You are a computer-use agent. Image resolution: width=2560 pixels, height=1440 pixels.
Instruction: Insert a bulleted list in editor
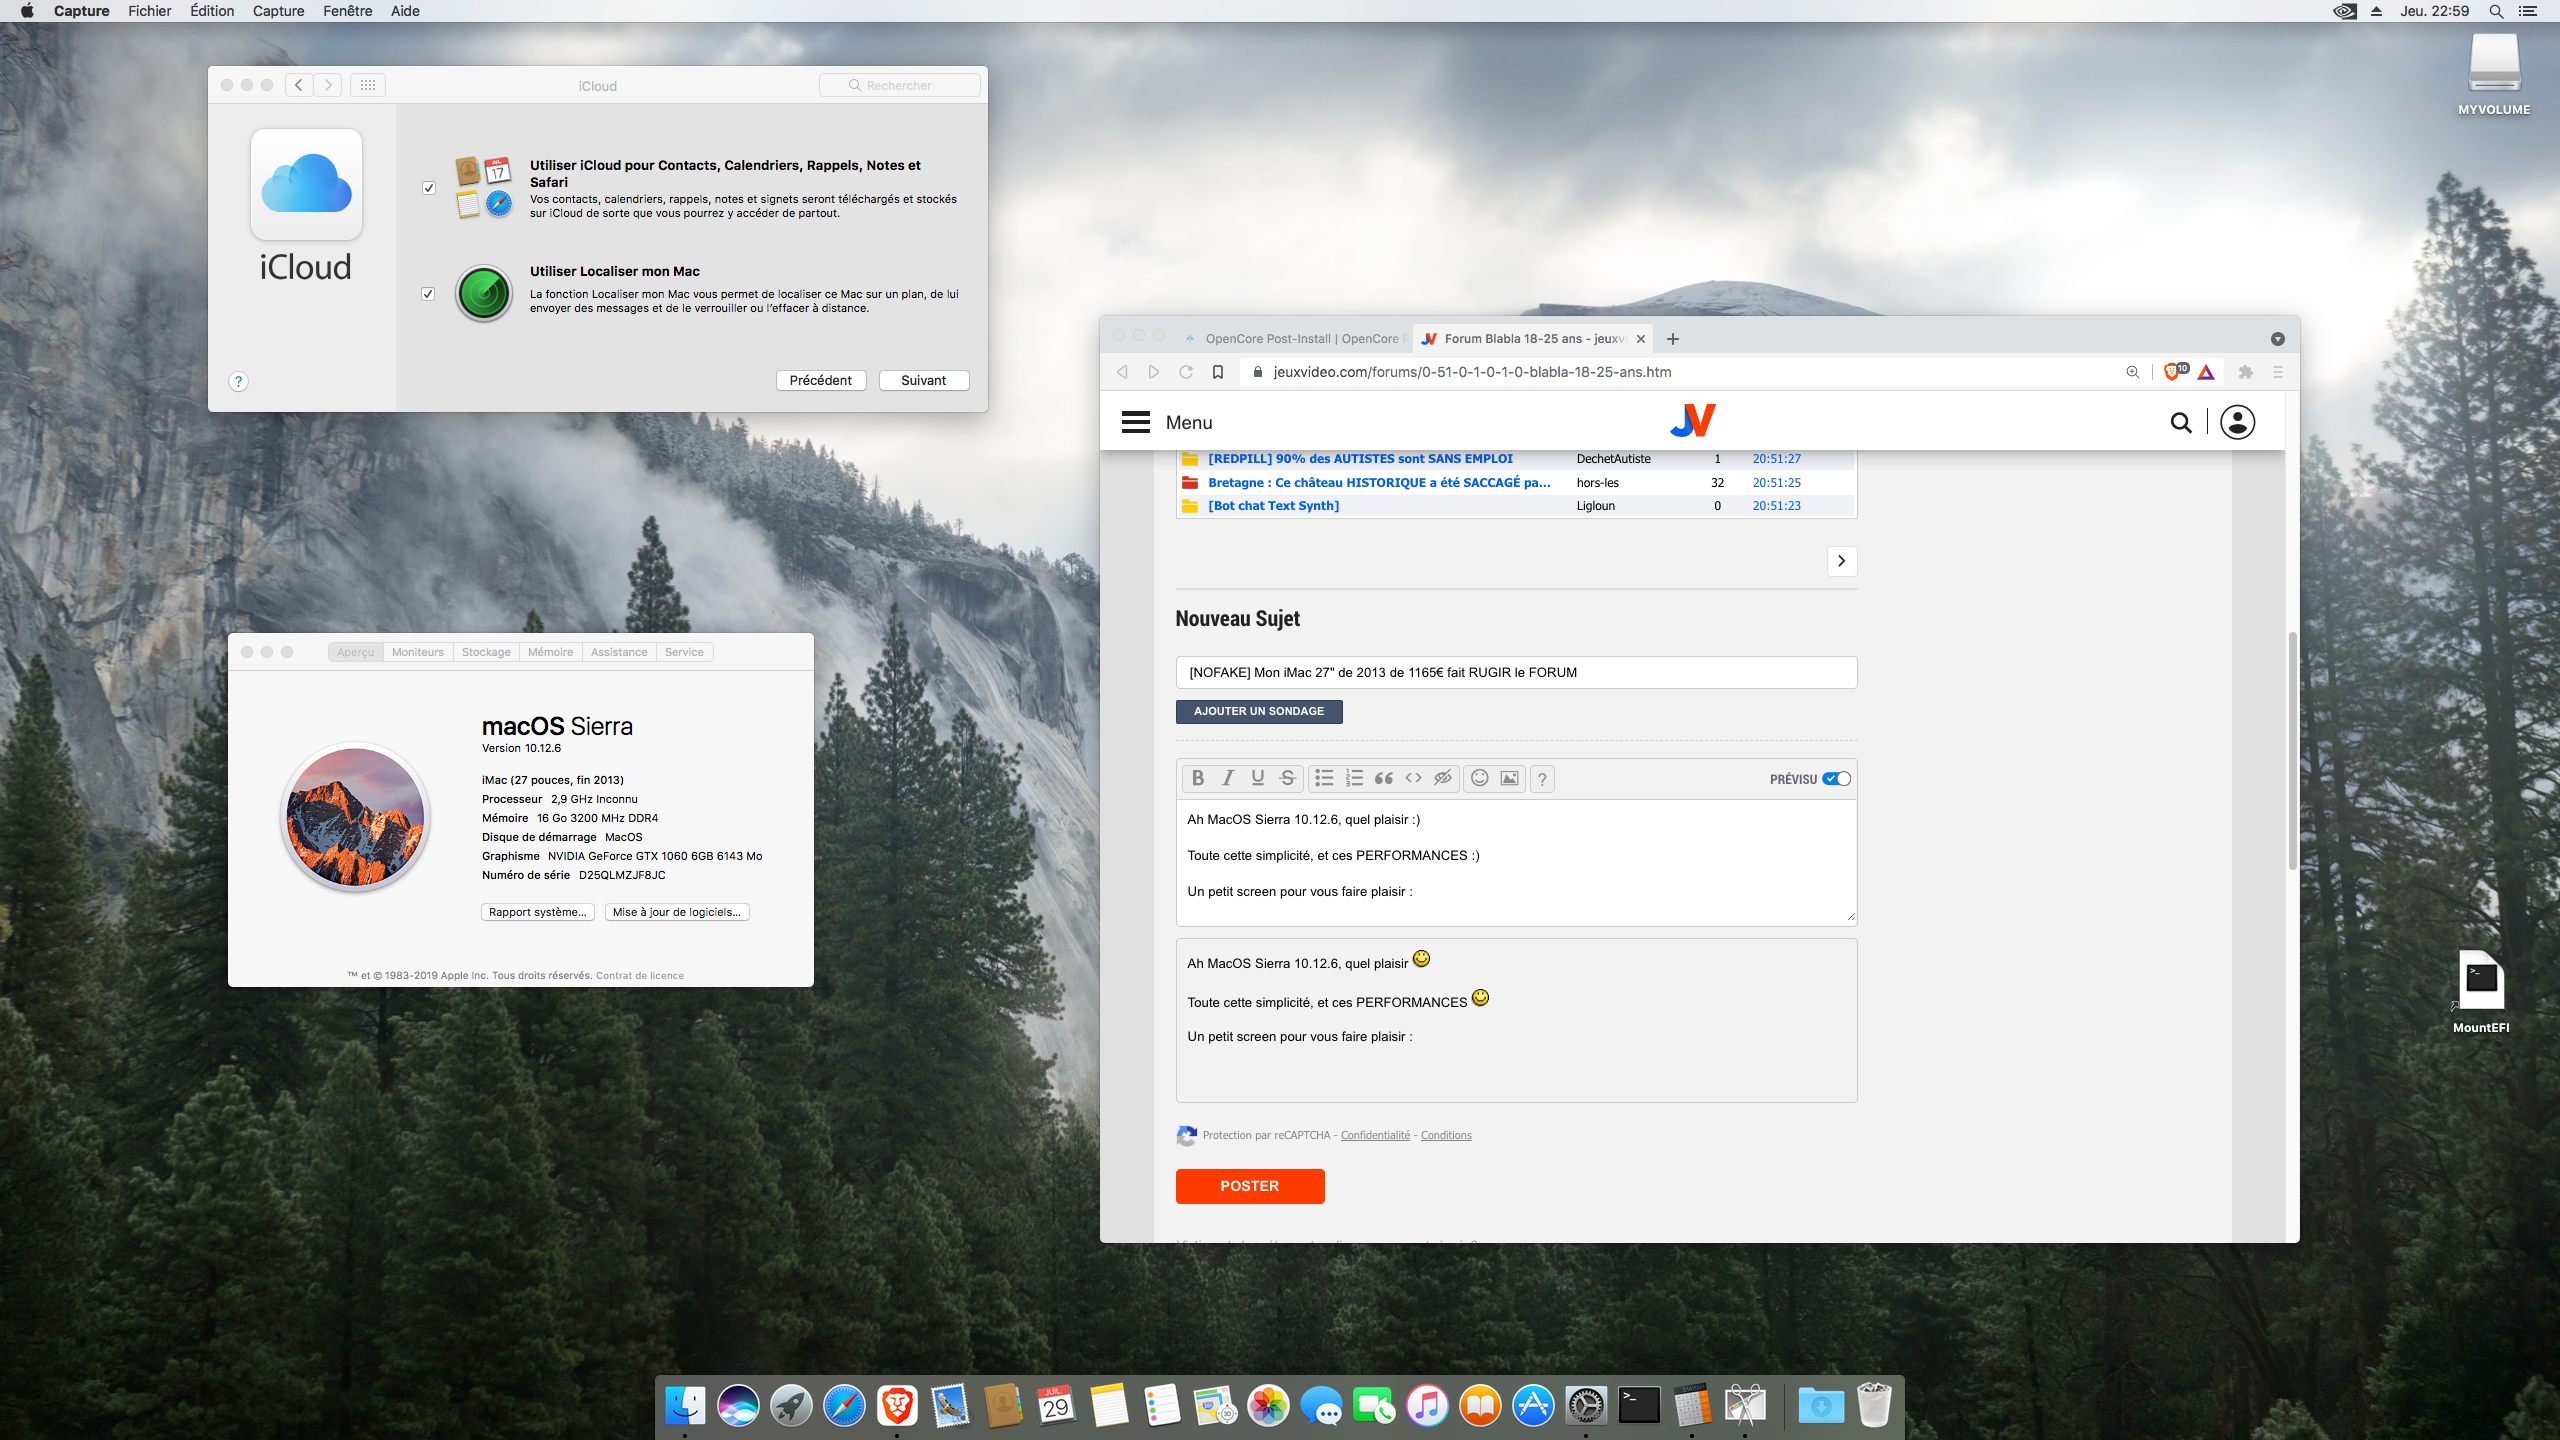1324,778
